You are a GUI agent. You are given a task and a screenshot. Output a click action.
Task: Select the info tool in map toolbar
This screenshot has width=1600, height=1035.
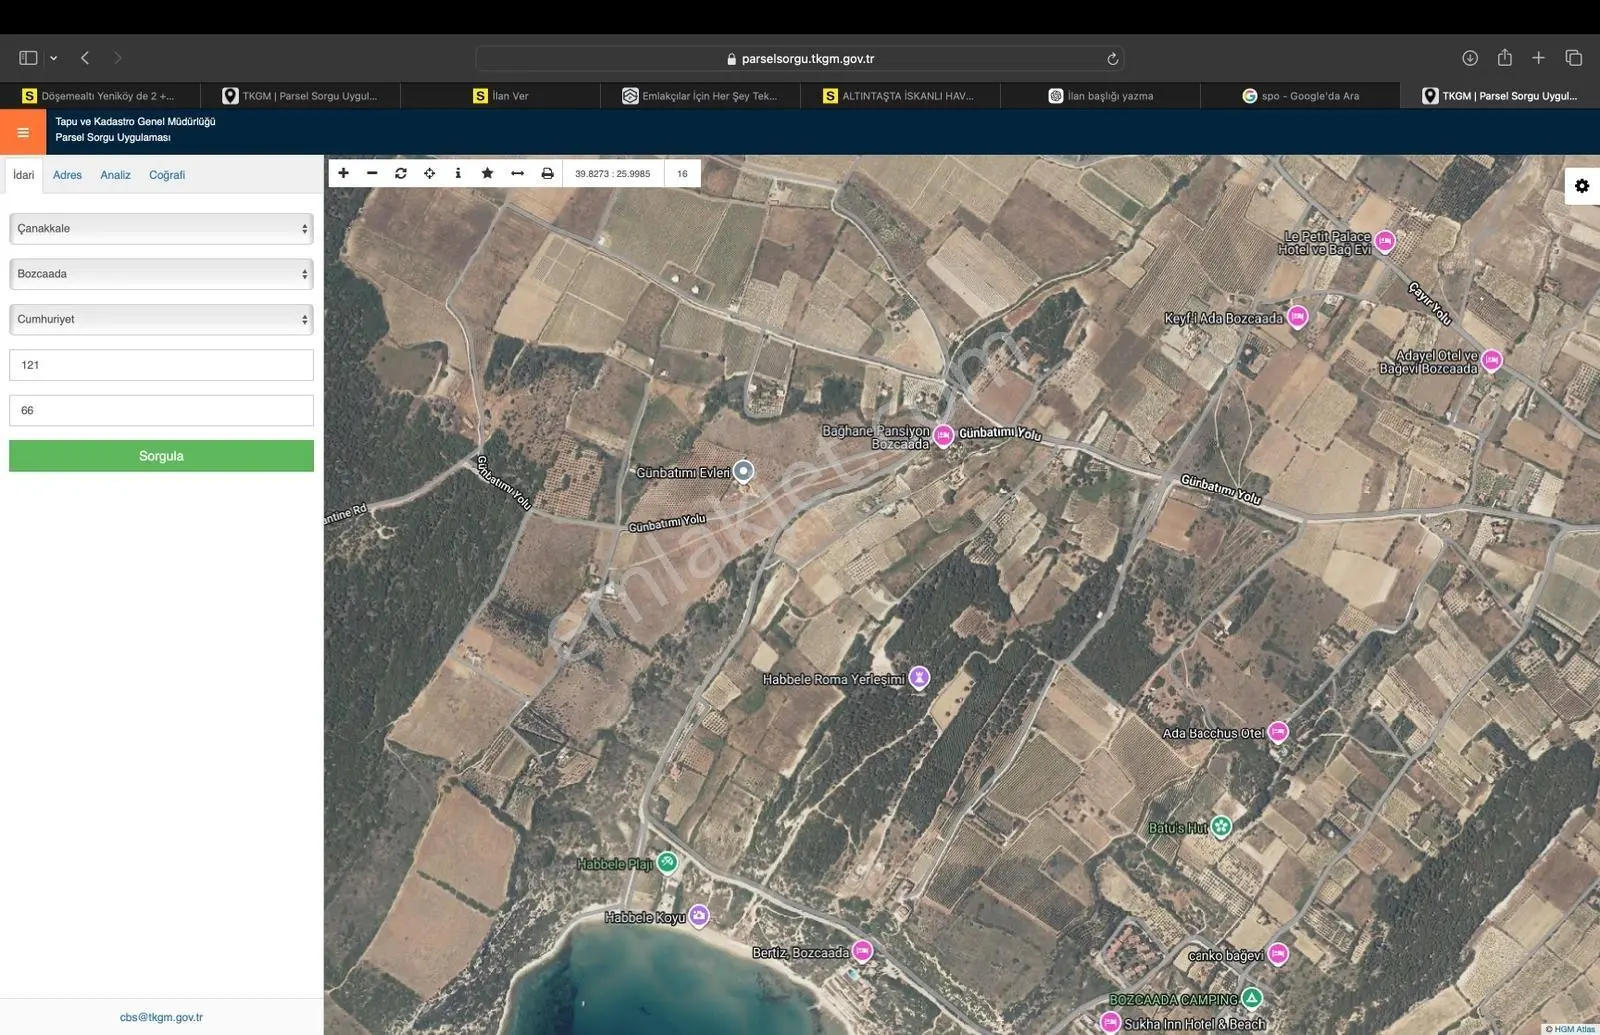pyautogui.click(x=458, y=173)
